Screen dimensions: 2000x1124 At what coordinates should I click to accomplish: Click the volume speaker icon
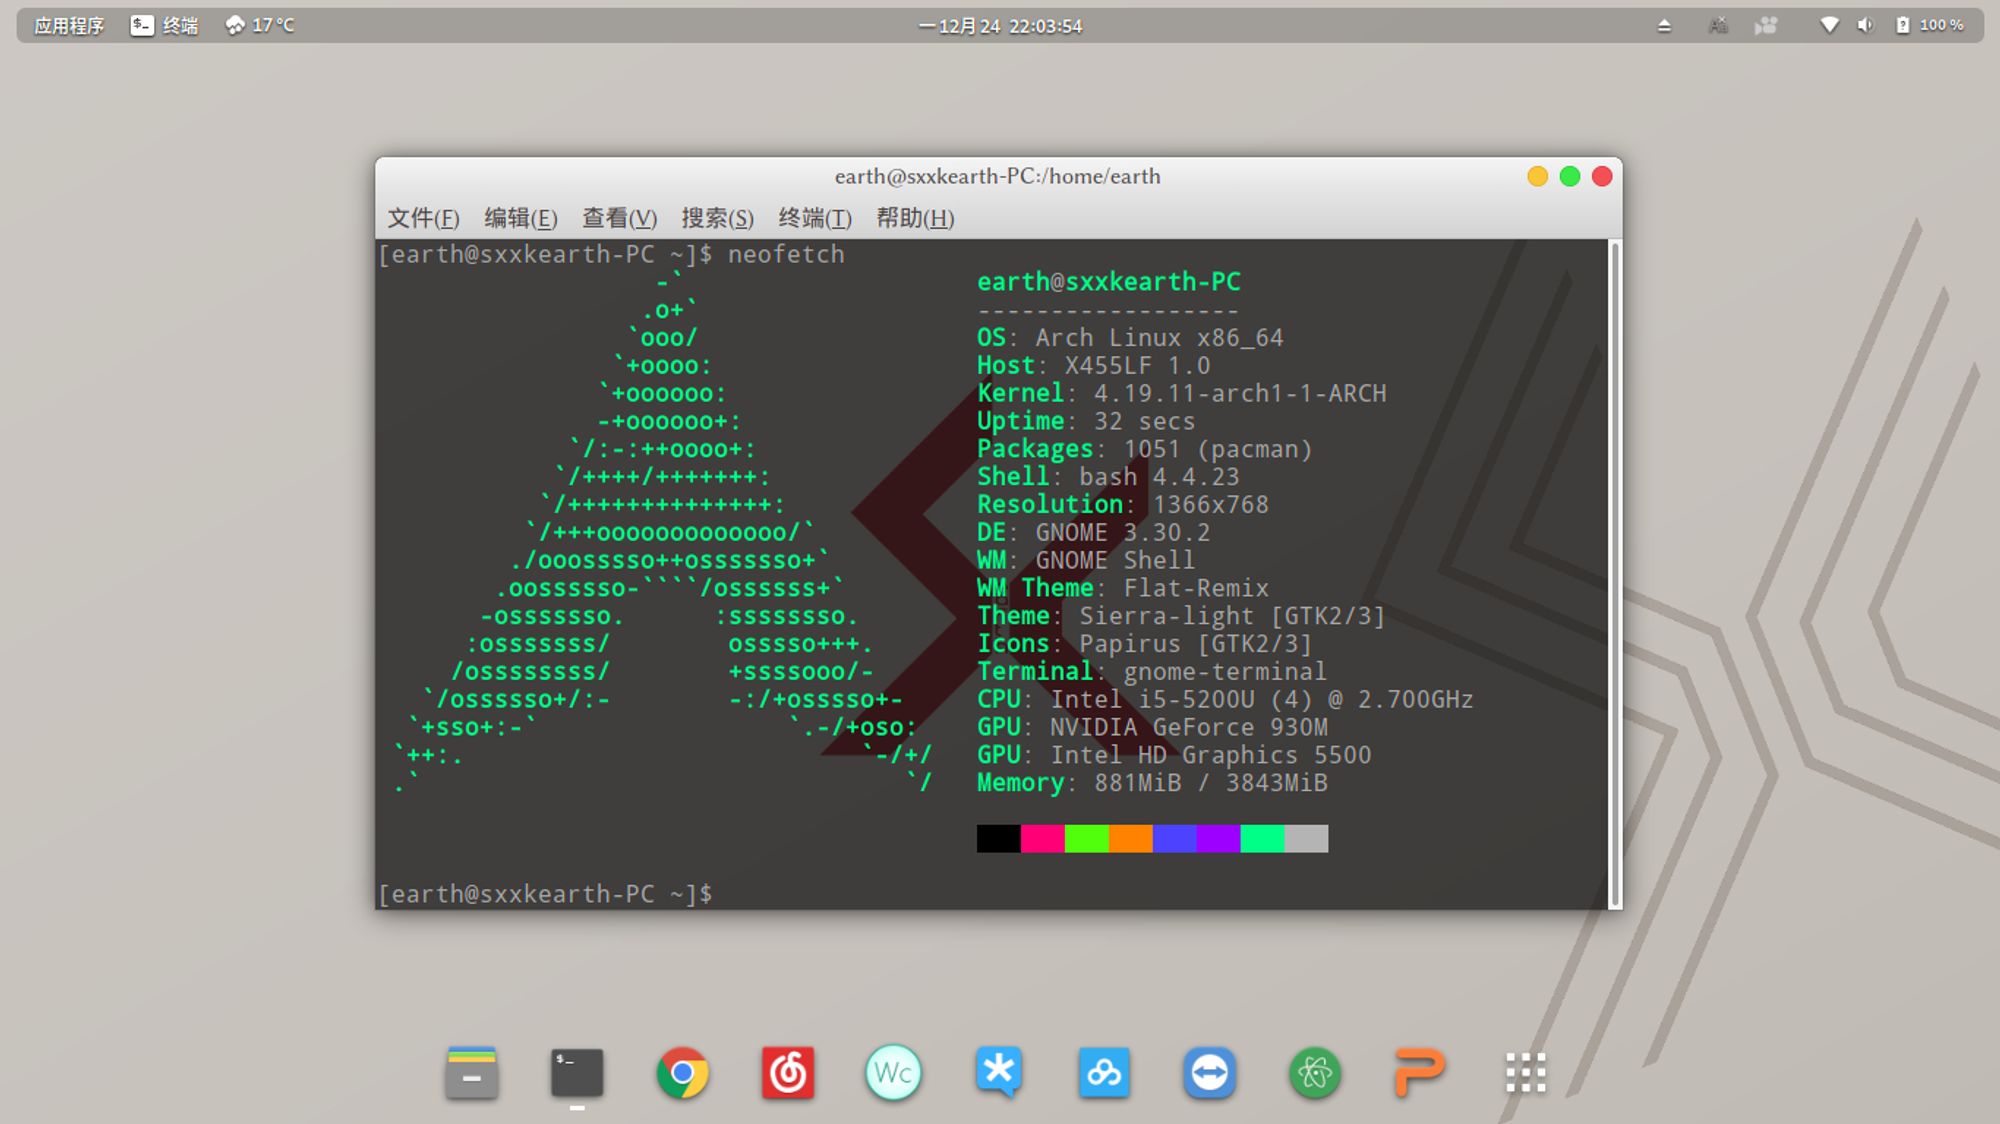(x=1865, y=25)
